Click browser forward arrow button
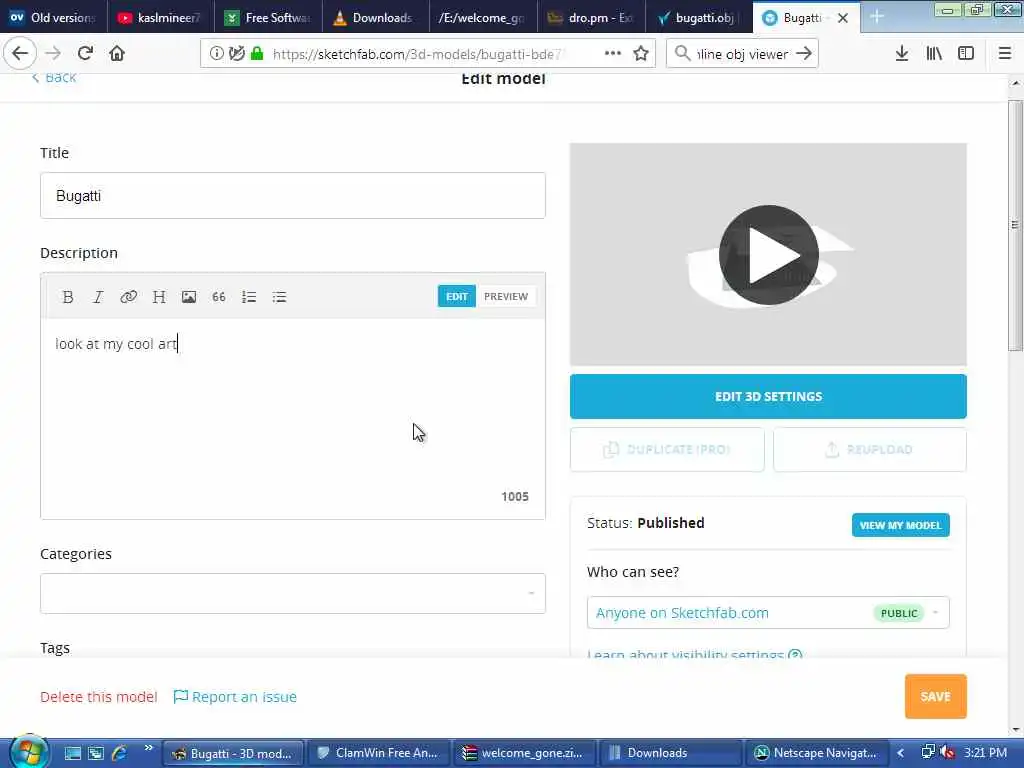Viewport: 1024px width, 768px height. 53,54
